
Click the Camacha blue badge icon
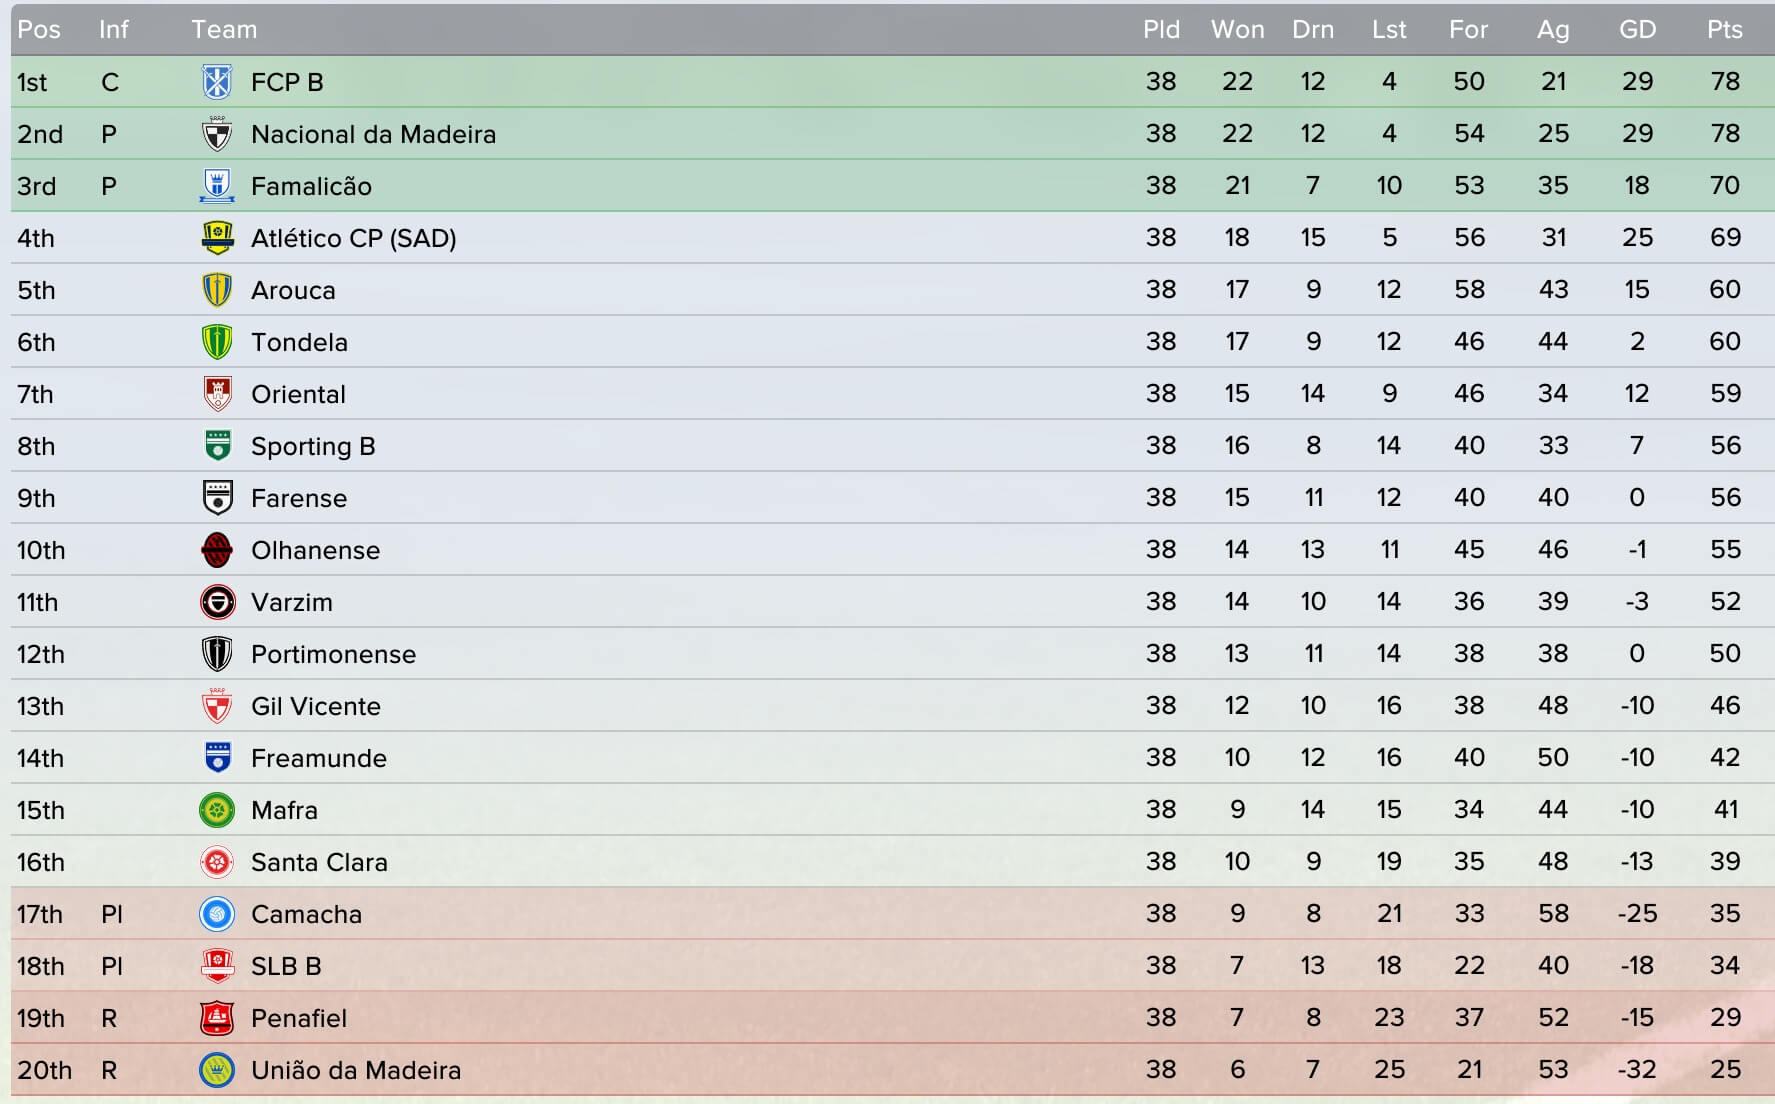(217, 914)
